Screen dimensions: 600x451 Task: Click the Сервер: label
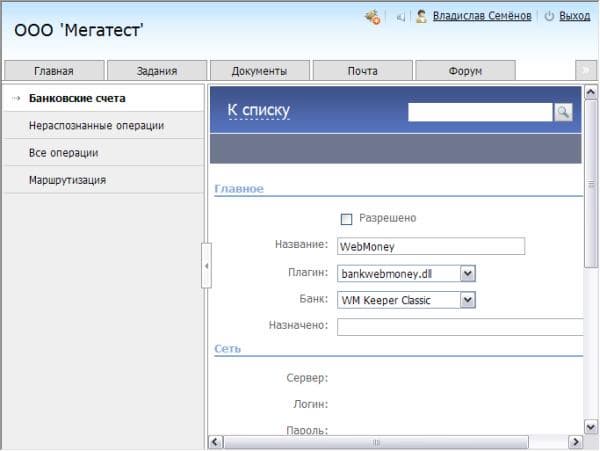click(x=307, y=378)
